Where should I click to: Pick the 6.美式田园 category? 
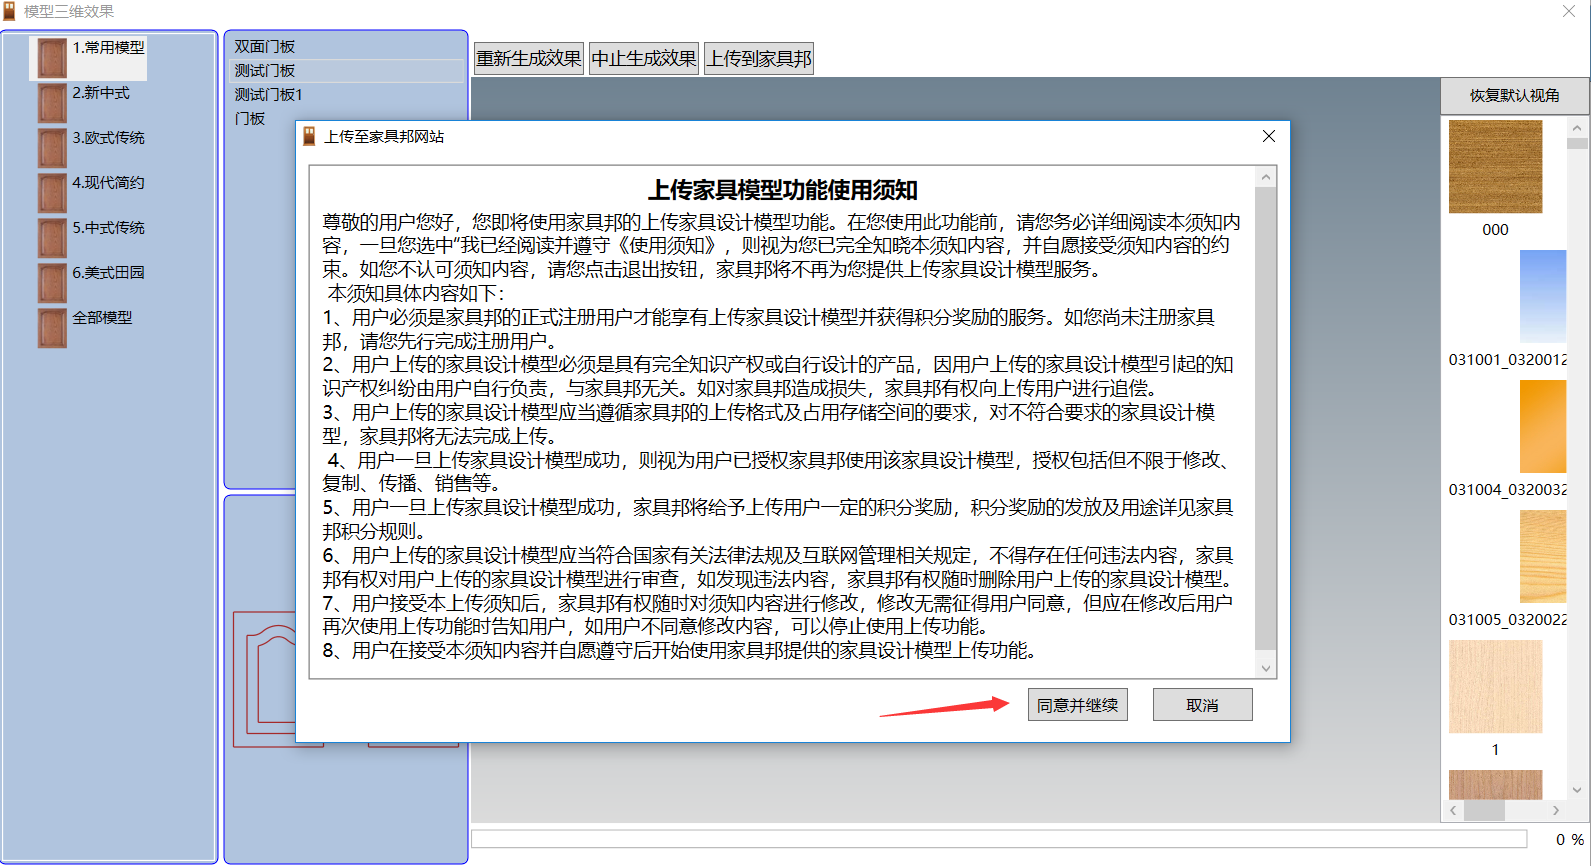[108, 272]
